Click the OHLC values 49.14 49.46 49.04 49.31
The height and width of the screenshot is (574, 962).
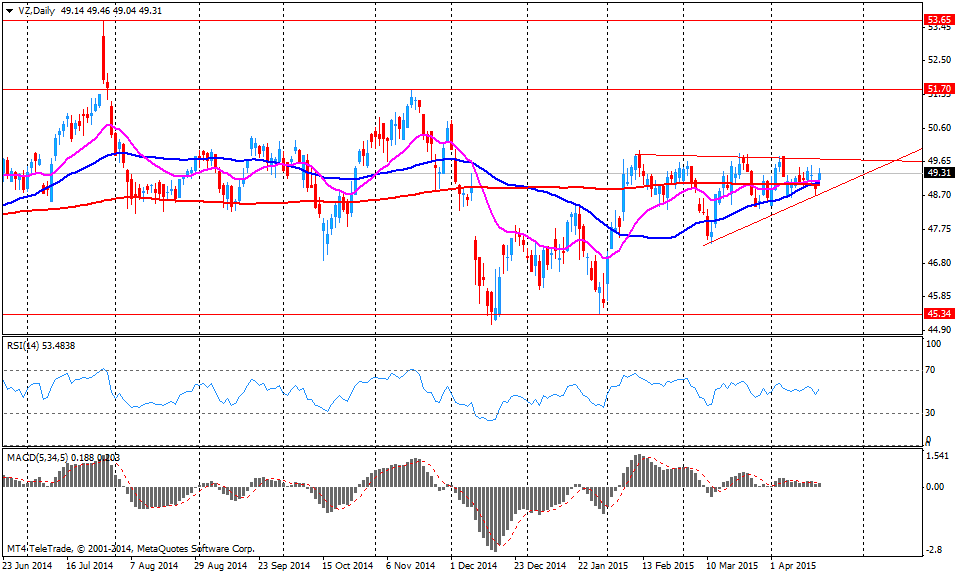pyautogui.click(x=111, y=10)
